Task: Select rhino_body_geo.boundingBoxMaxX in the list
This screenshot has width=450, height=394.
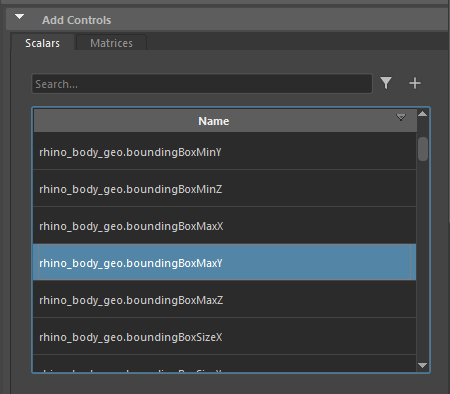Action: click(x=225, y=226)
